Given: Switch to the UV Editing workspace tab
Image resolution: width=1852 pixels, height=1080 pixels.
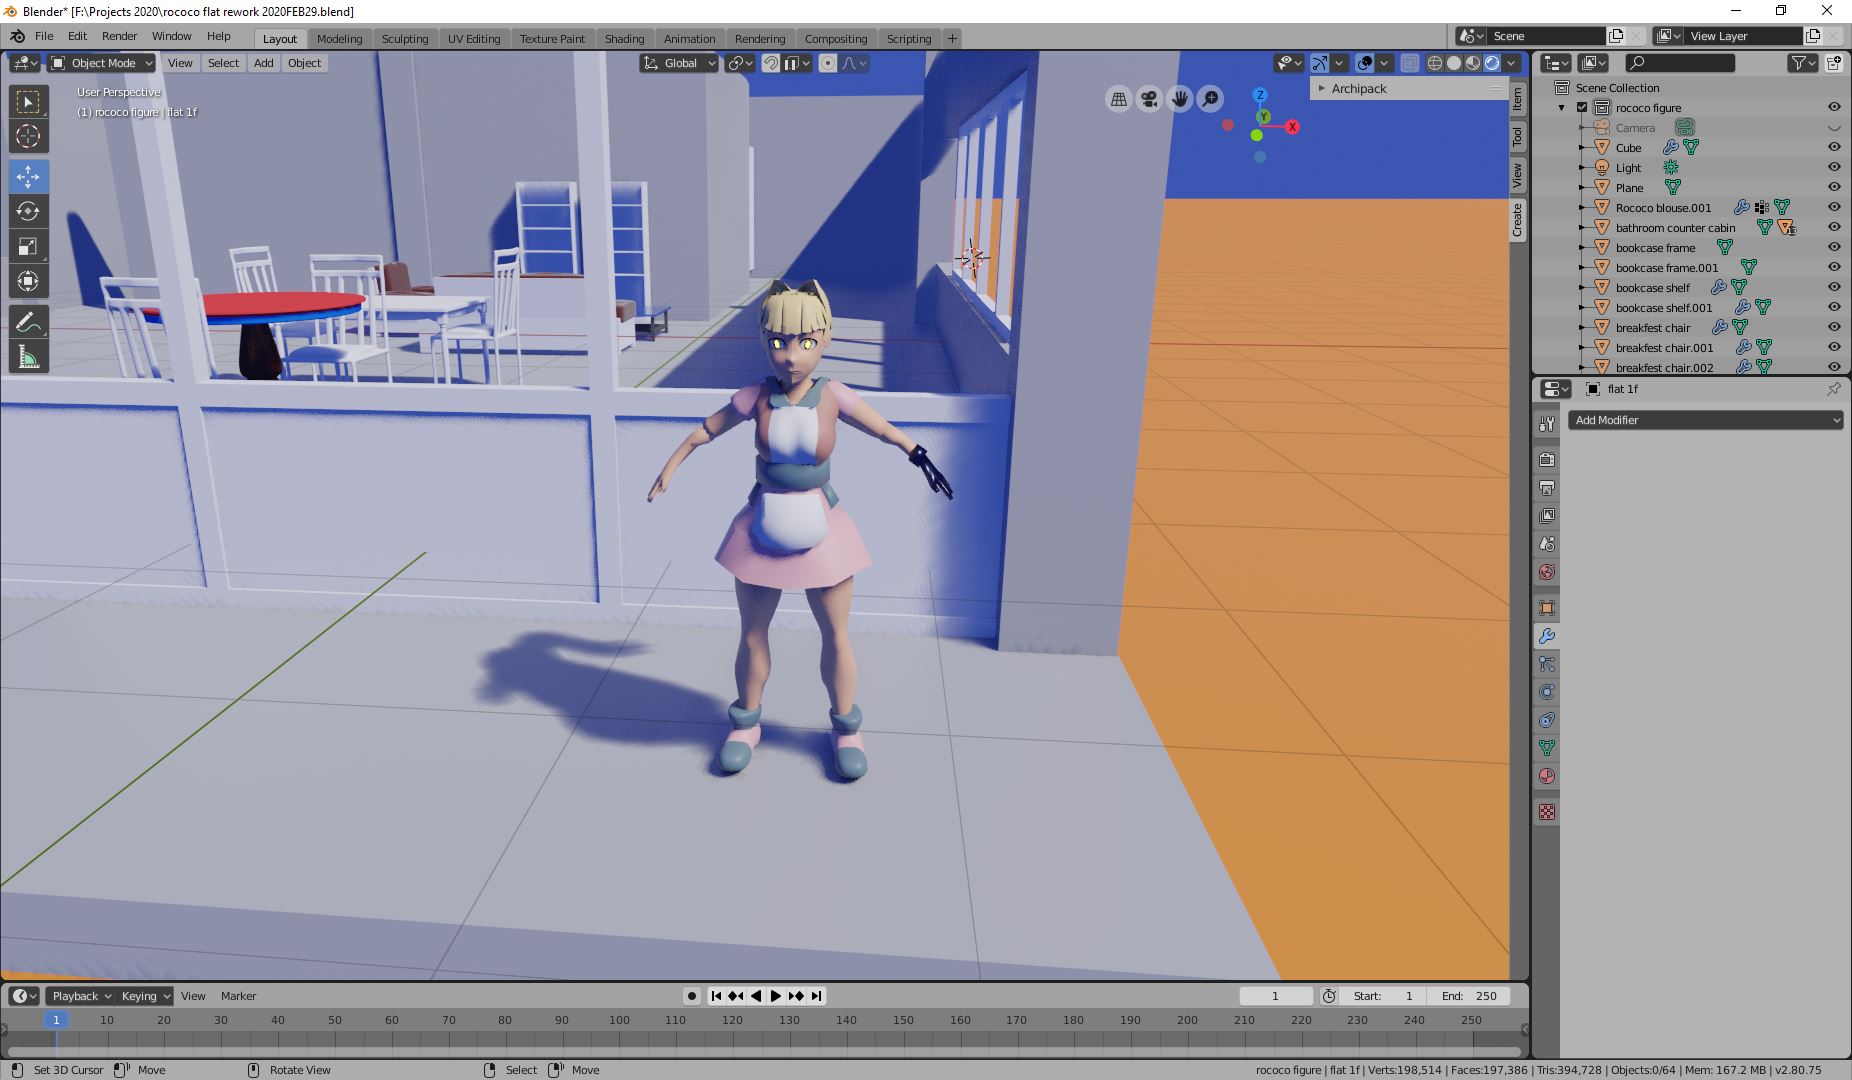Looking at the screenshot, I should pos(474,39).
